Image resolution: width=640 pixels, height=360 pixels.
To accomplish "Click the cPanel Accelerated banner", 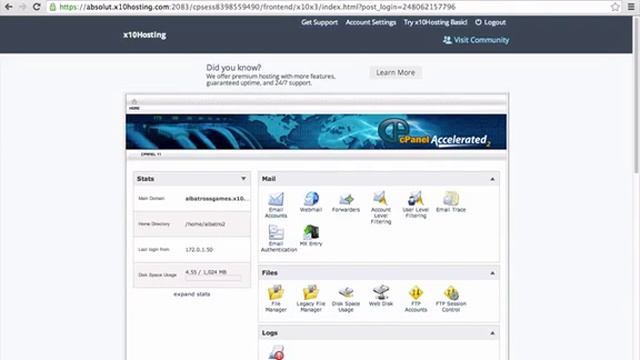I will click(x=316, y=132).
